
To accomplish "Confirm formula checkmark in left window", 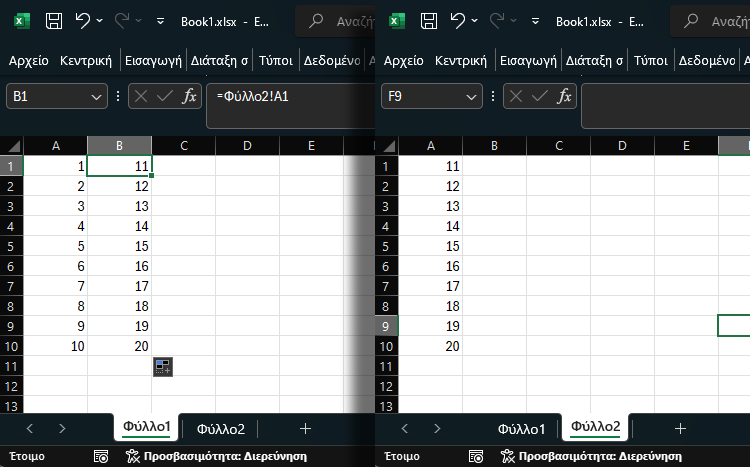I will (x=165, y=97).
